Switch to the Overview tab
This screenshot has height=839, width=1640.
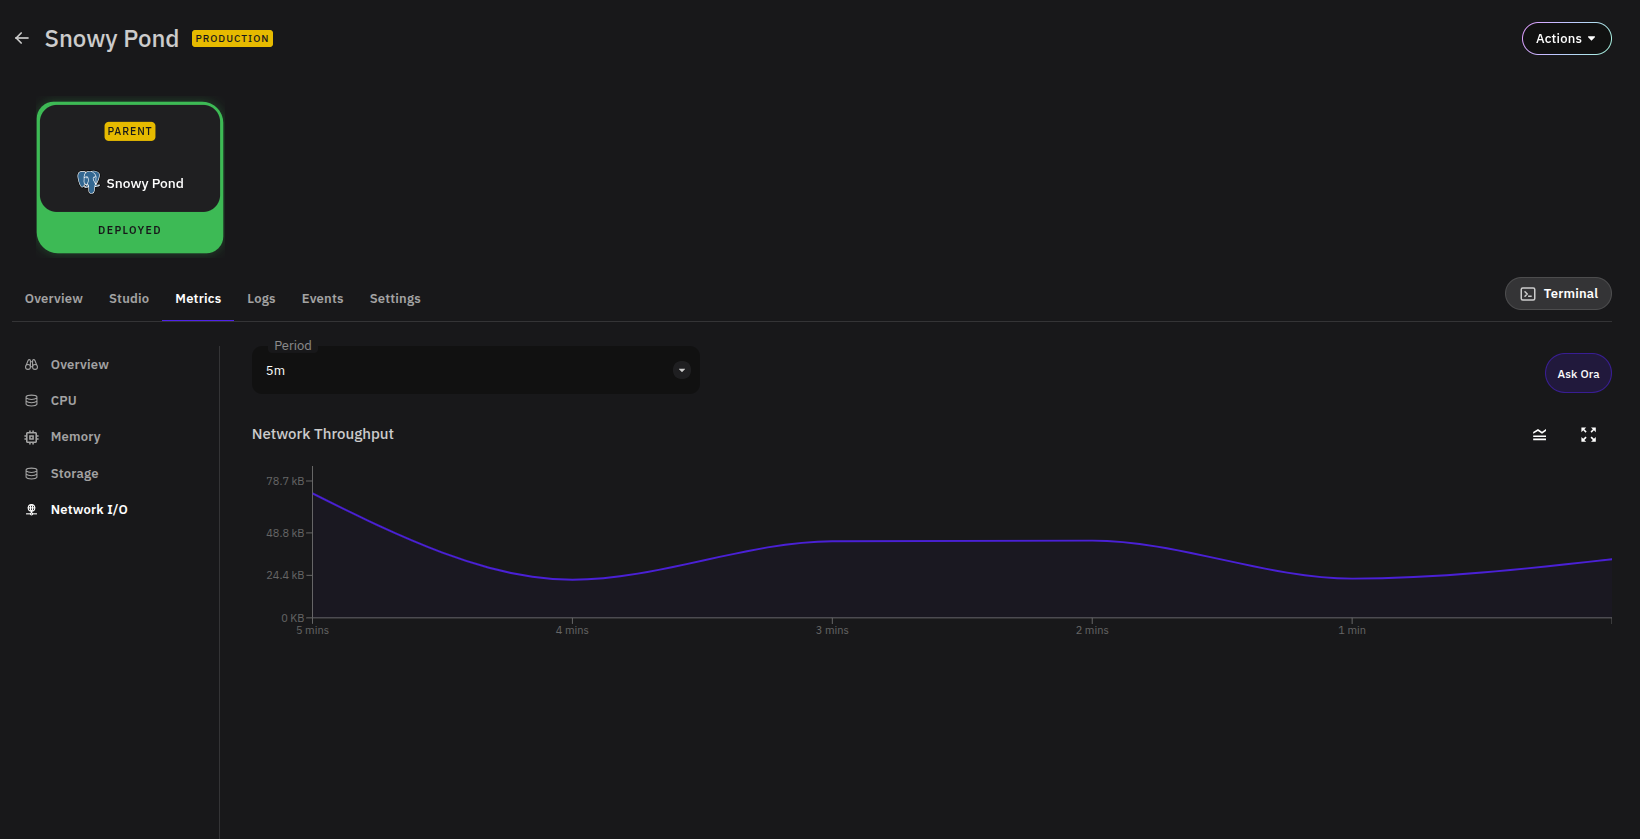pos(54,298)
